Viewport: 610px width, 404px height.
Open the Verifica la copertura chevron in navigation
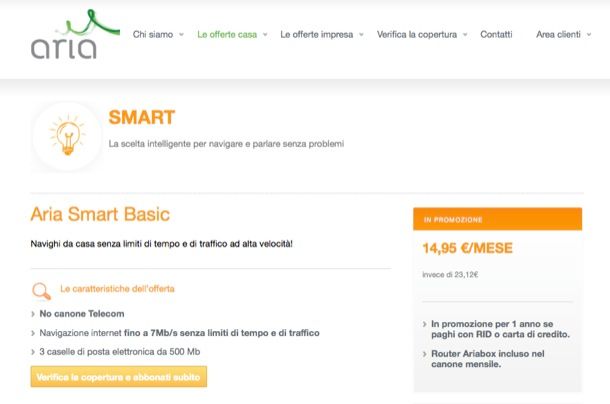coord(465,35)
